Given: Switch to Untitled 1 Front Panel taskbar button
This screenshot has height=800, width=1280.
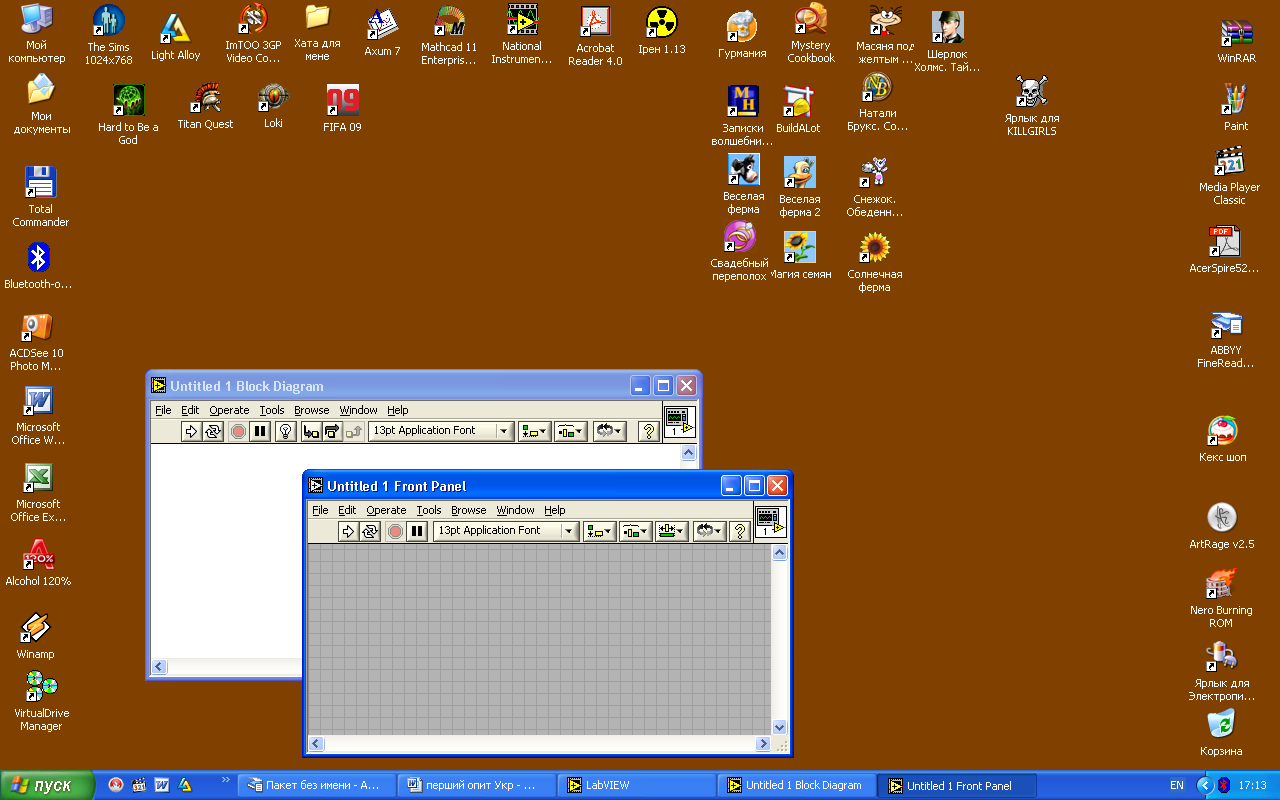Looking at the screenshot, I should click(x=958, y=786).
